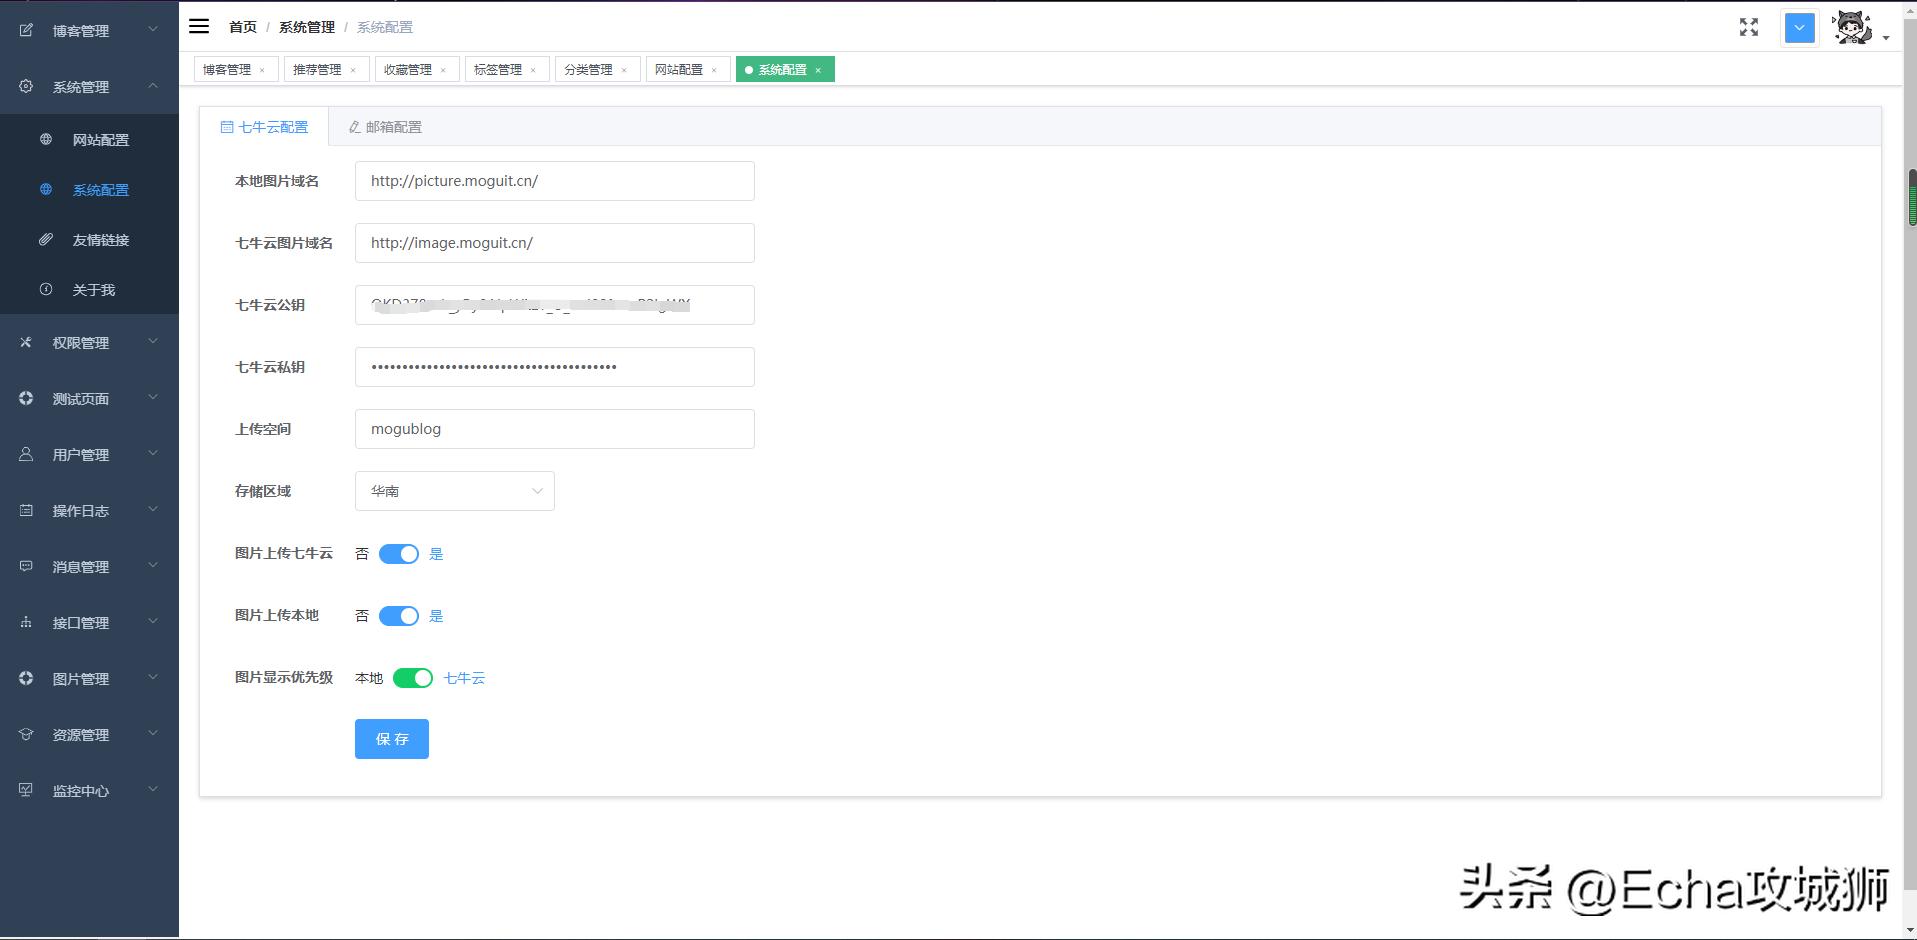Close the 分类管理 tab

coord(626,69)
